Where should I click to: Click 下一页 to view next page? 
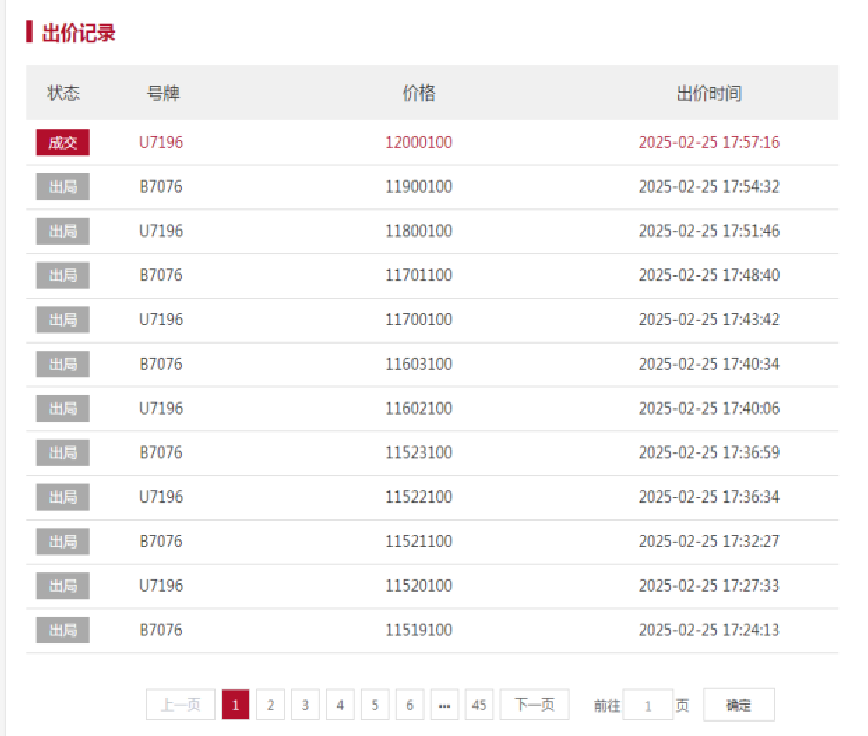tap(534, 705)
